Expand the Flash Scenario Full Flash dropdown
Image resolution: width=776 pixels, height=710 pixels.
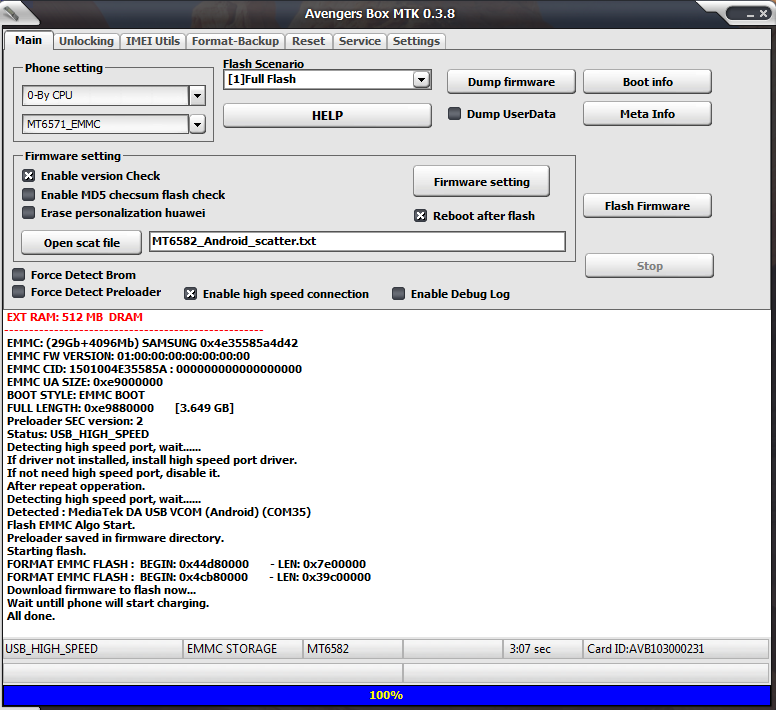421,79
